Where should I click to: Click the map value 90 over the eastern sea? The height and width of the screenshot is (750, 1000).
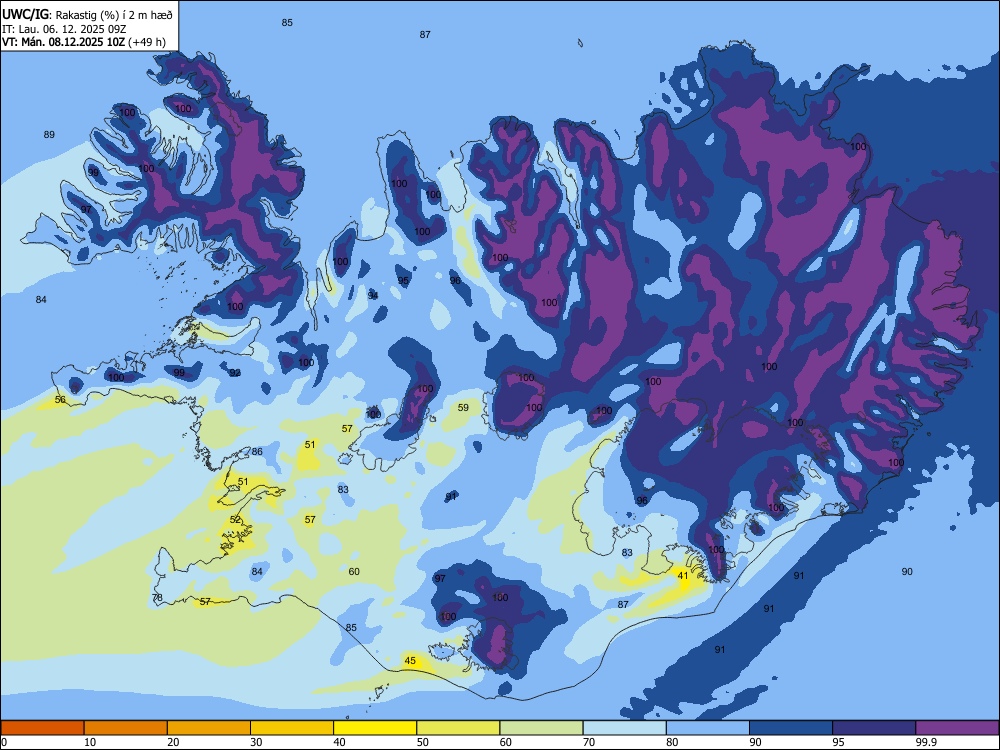[x=907, y=571]
